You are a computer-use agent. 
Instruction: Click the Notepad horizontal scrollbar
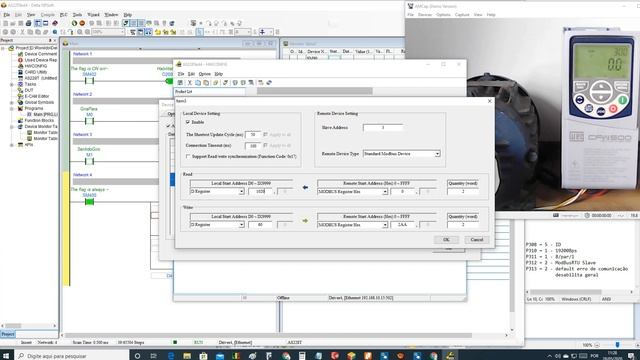tap(580, 292)
